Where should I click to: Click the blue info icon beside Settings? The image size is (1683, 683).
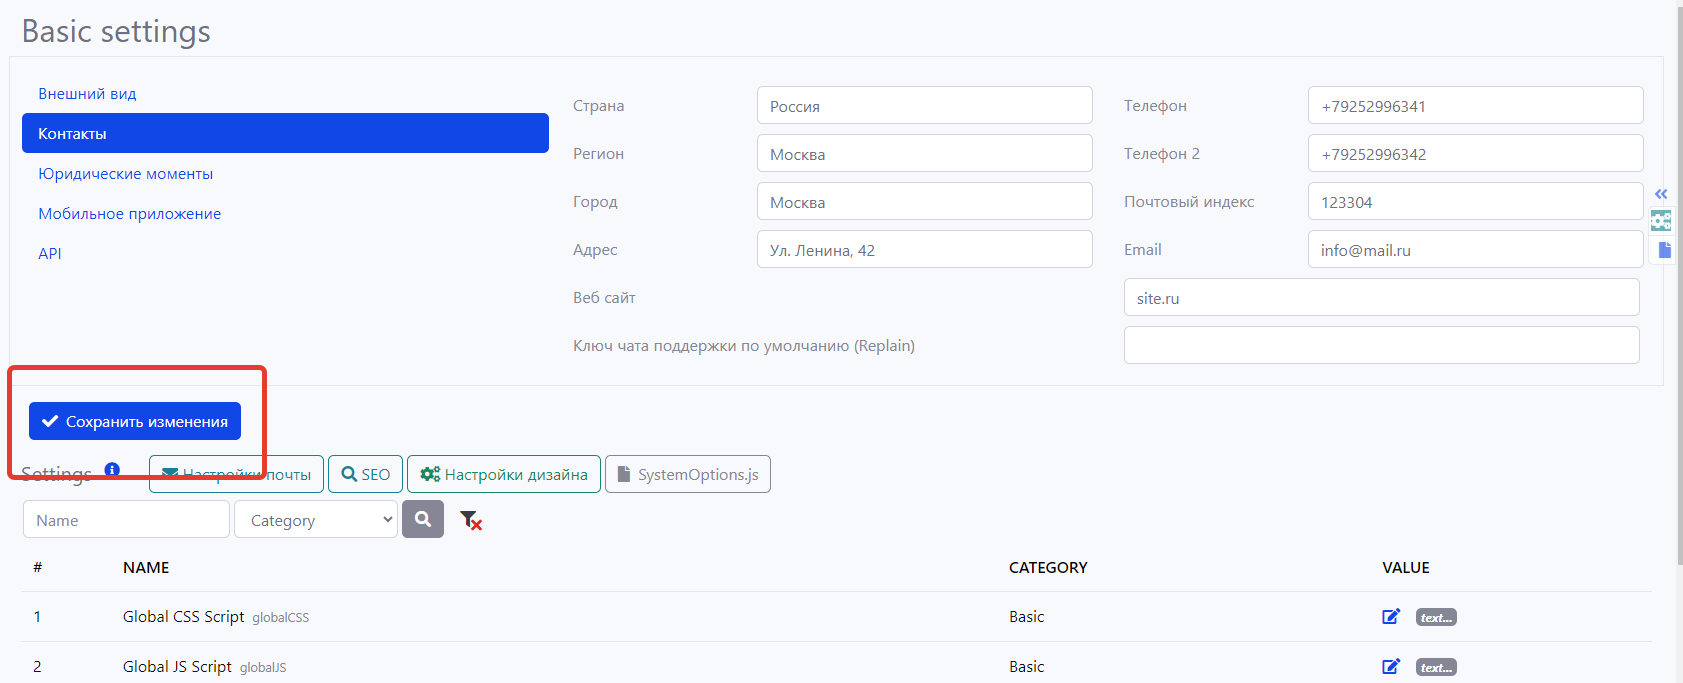point(112,470)
